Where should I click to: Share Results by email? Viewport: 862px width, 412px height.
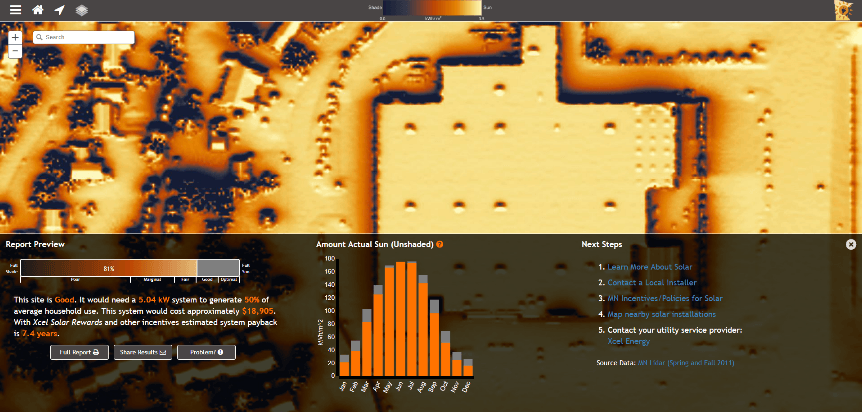143,352
